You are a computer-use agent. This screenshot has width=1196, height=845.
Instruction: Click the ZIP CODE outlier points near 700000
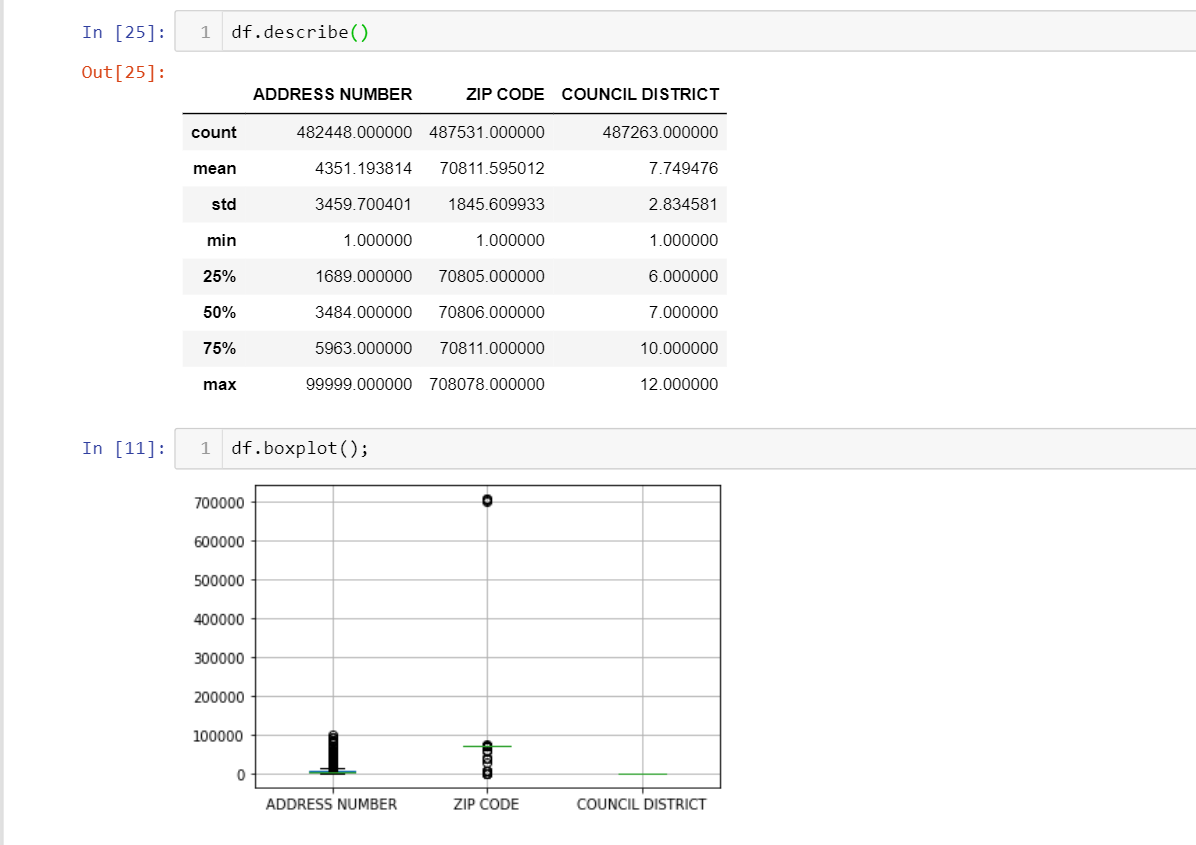point(487,499)
